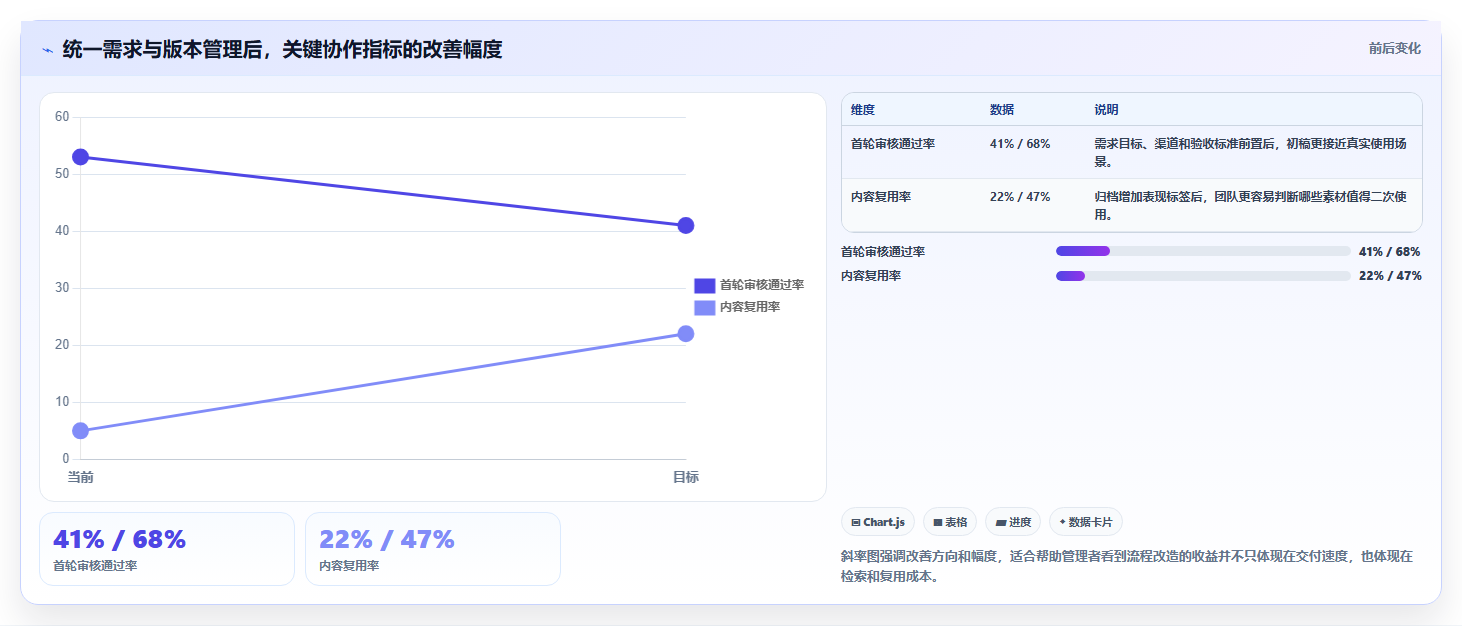Click the 说明 table column header
The height and width of the screenshot is (626, 1462).
click(1106, 110)
